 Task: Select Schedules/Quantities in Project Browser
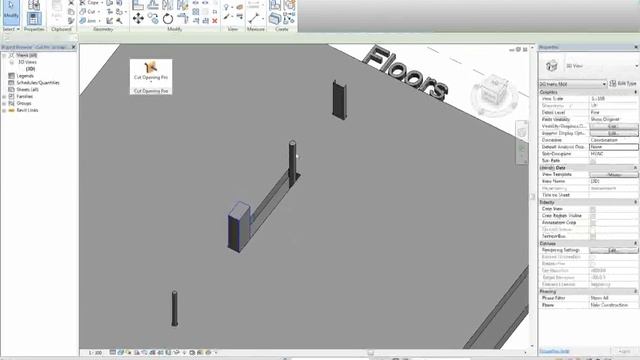pos(38,83)
